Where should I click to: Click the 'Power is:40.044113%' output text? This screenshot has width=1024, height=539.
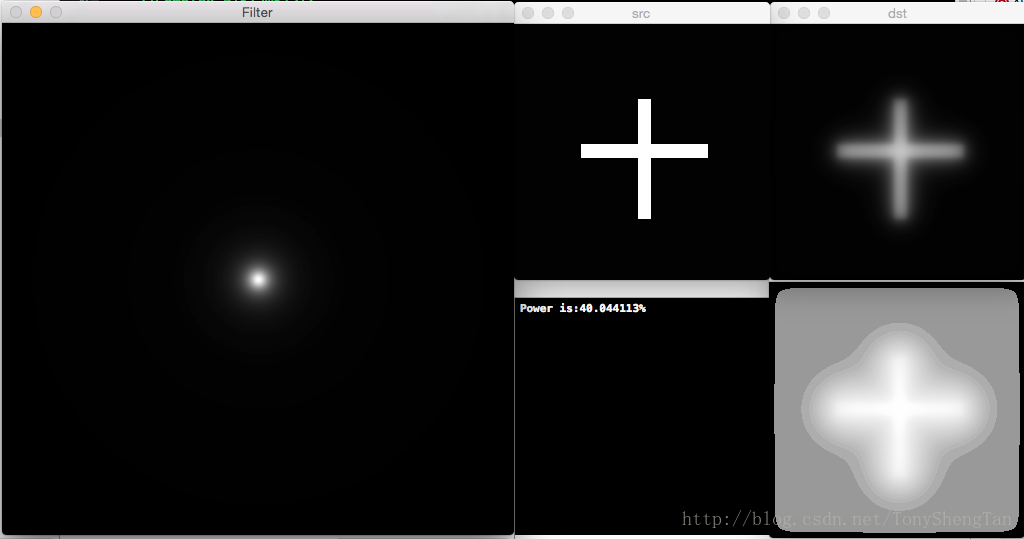[582, 308]
